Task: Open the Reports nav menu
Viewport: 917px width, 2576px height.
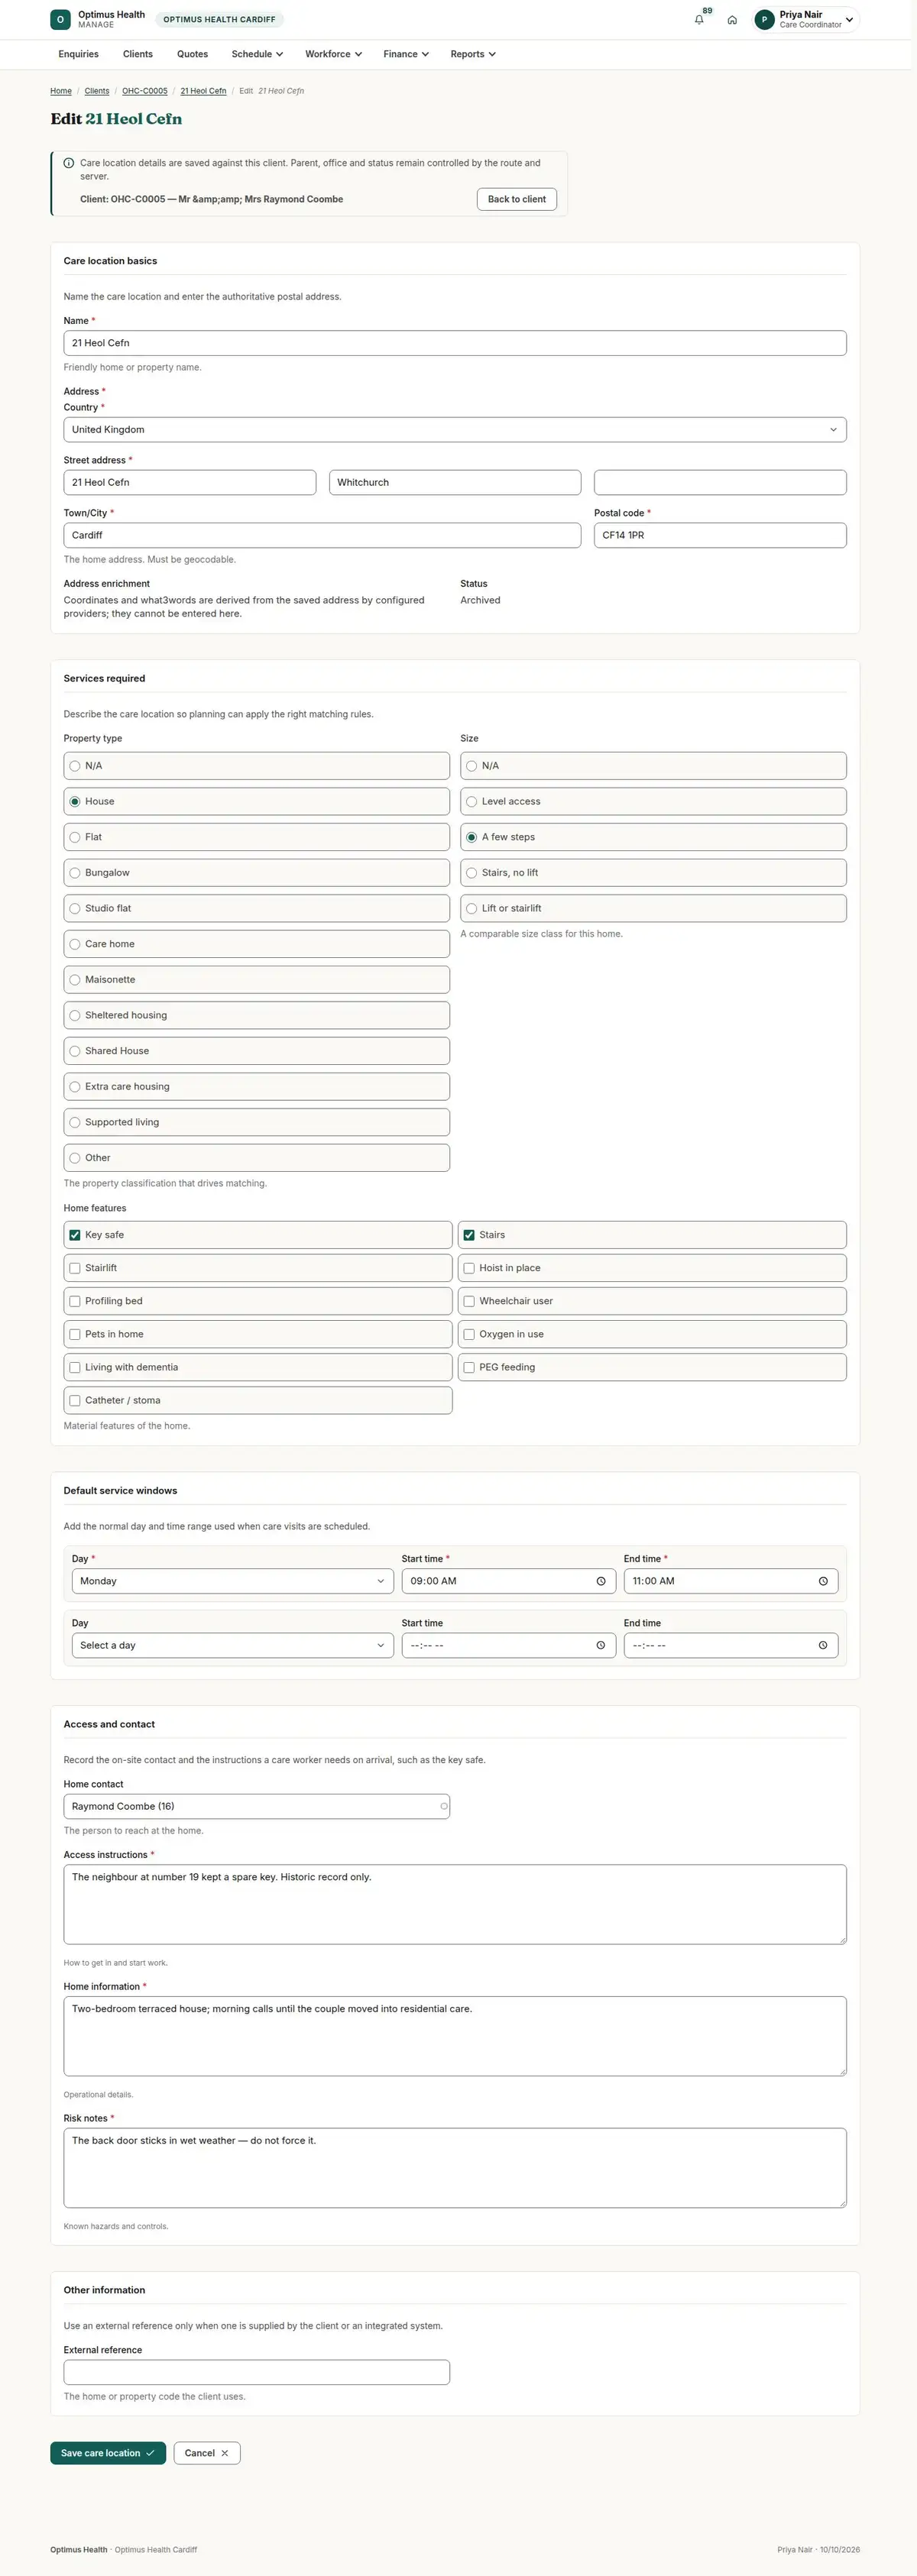Action: pyautogui.click(x=473, y=54)
